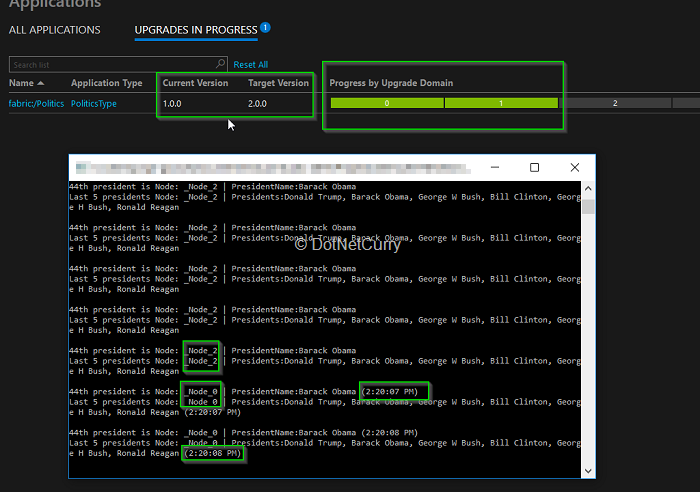Image resolution: width=700 pixels, height=492 pixels.
Task: Click Progress by Upgrade Domain header
Action: click(391, 83)
